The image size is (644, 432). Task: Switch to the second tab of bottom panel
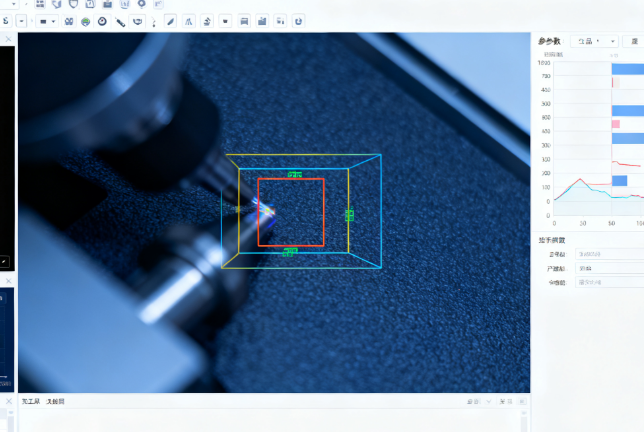(x=56, y=401)
